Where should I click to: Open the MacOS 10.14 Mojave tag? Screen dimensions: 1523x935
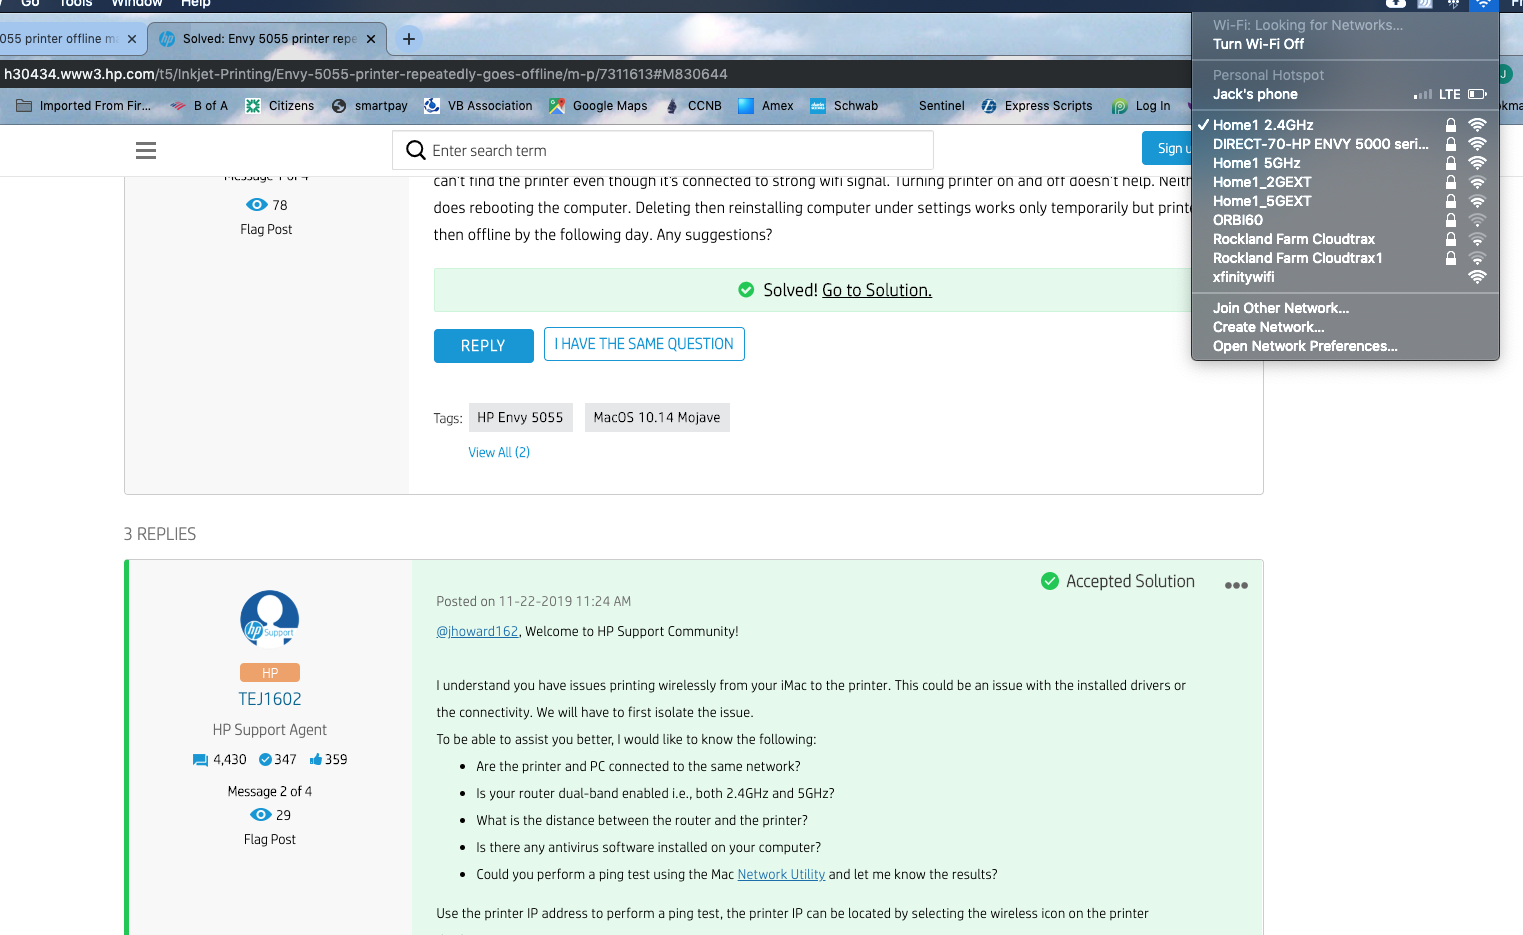click(x=657, y=418)
